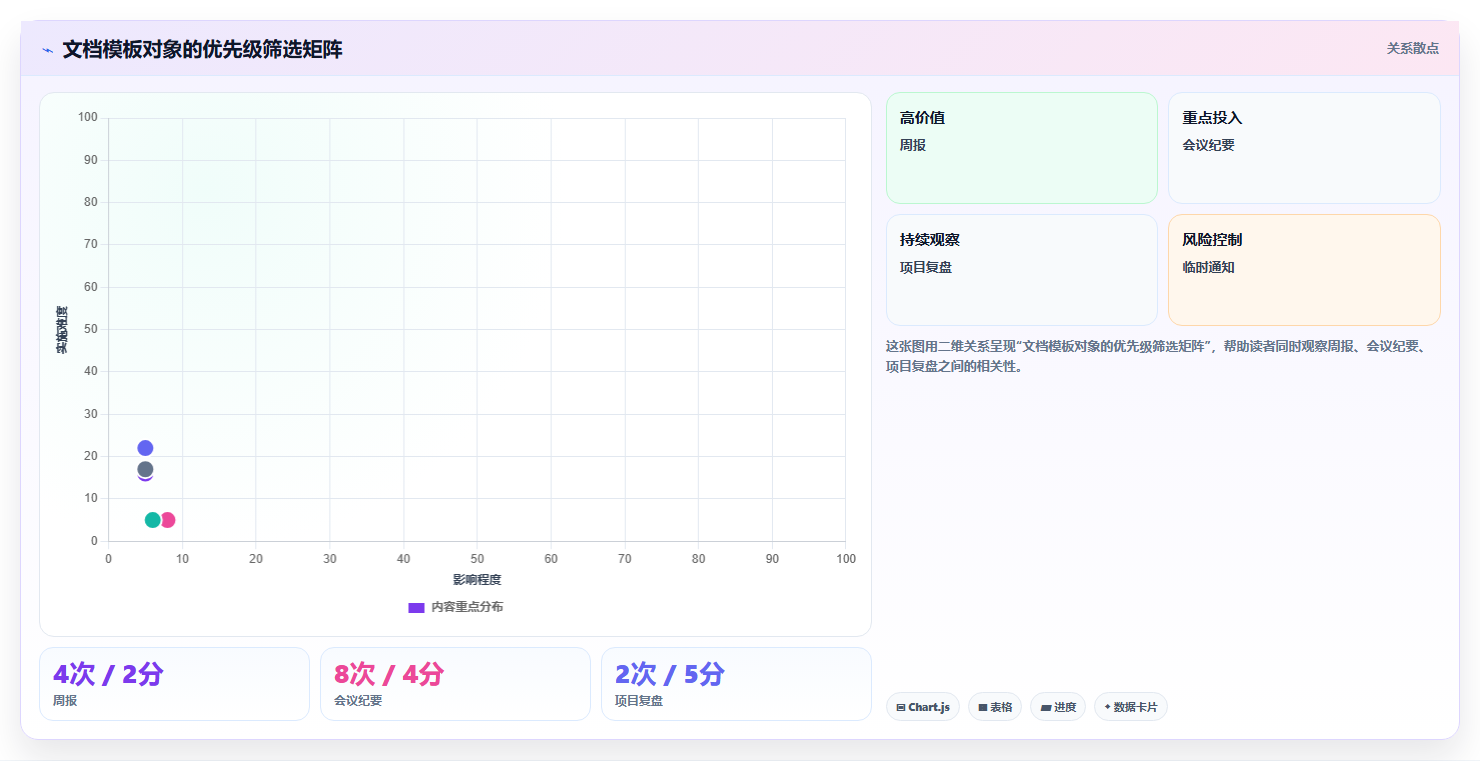Open the 持续观察 quadrant card

tap(1022, 270)
